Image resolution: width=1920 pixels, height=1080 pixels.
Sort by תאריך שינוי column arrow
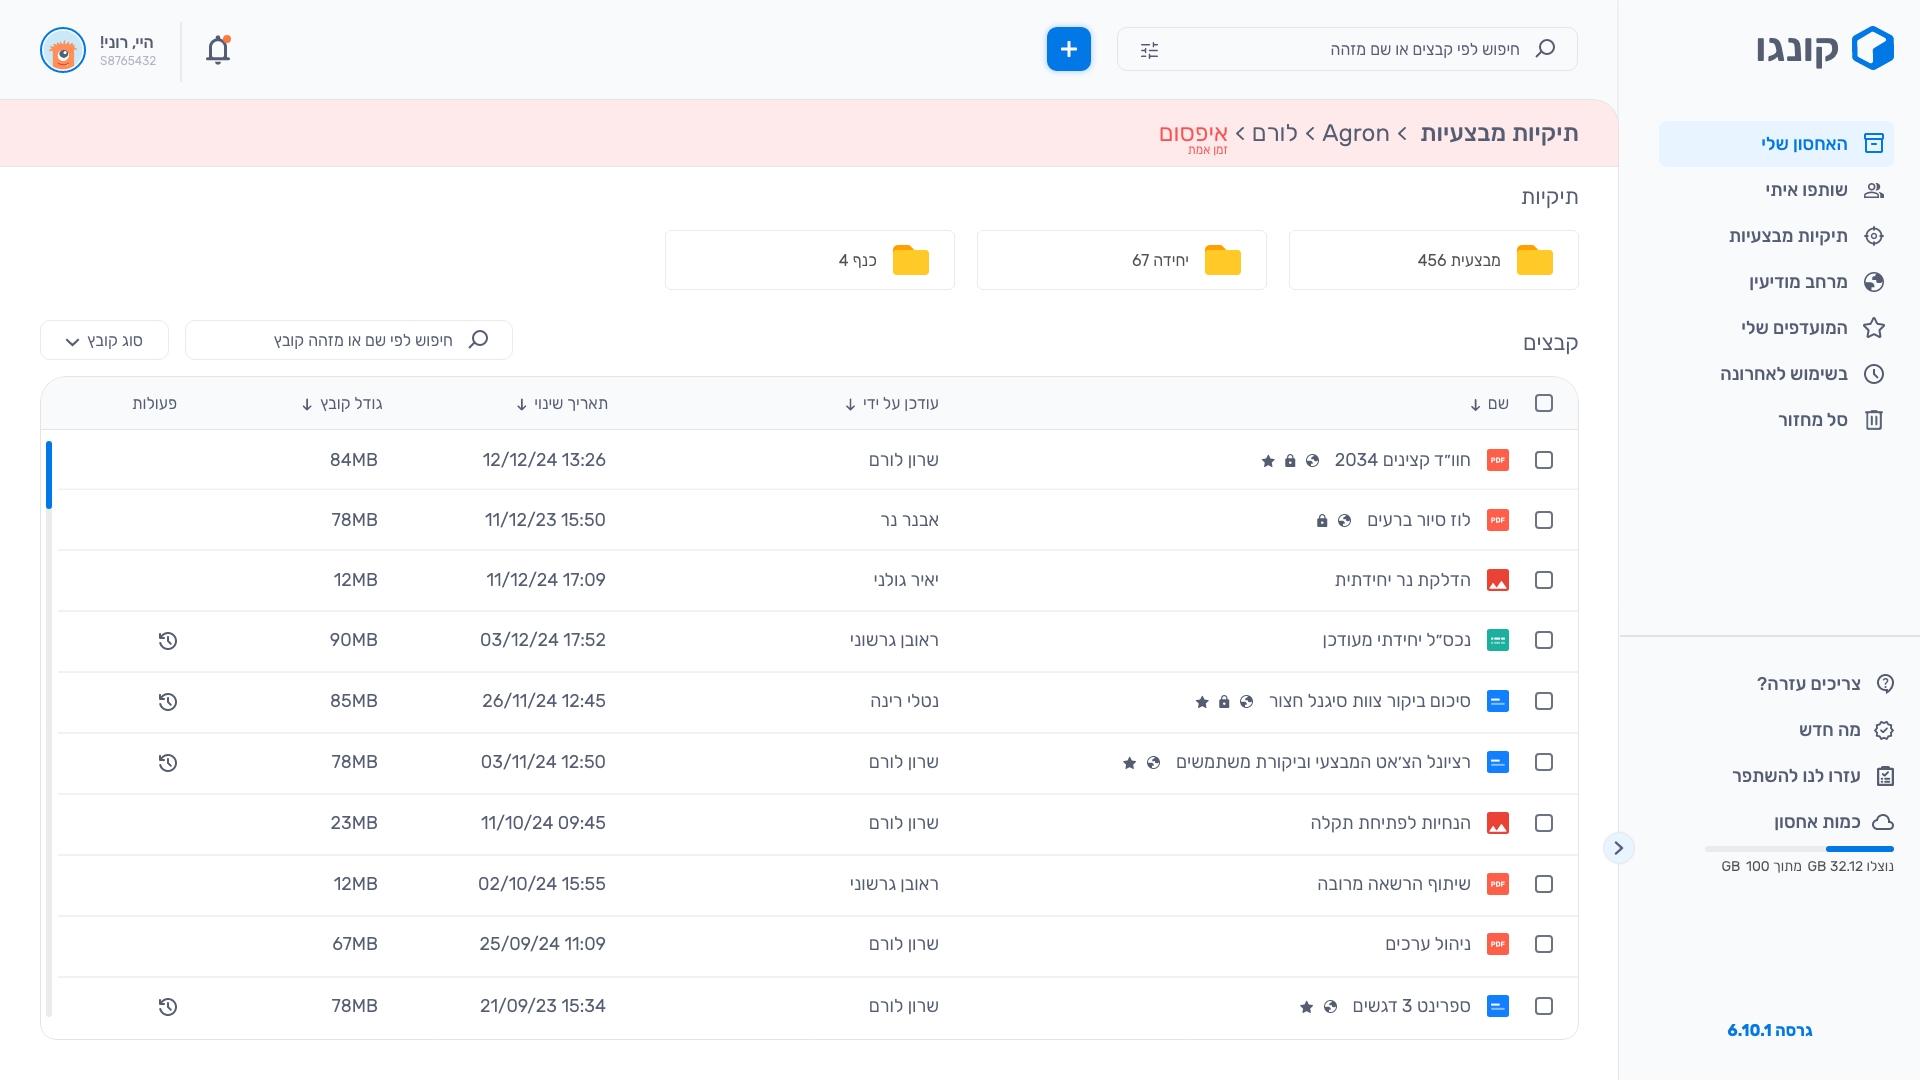tap(522, 404)
